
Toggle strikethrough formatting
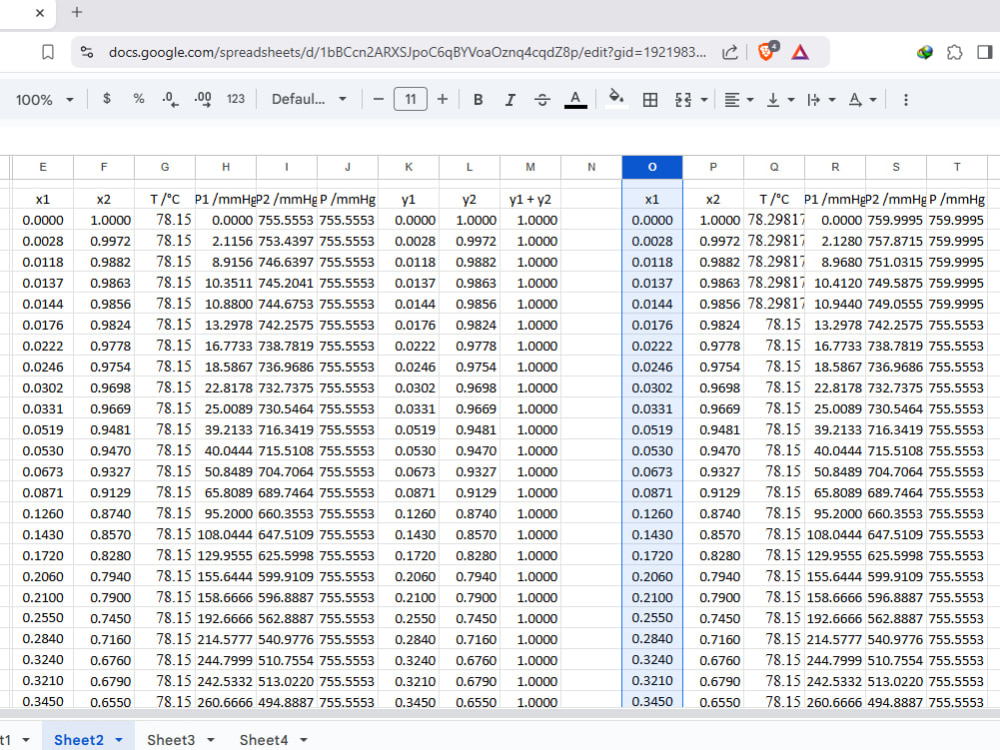click(x=542, y=99)
